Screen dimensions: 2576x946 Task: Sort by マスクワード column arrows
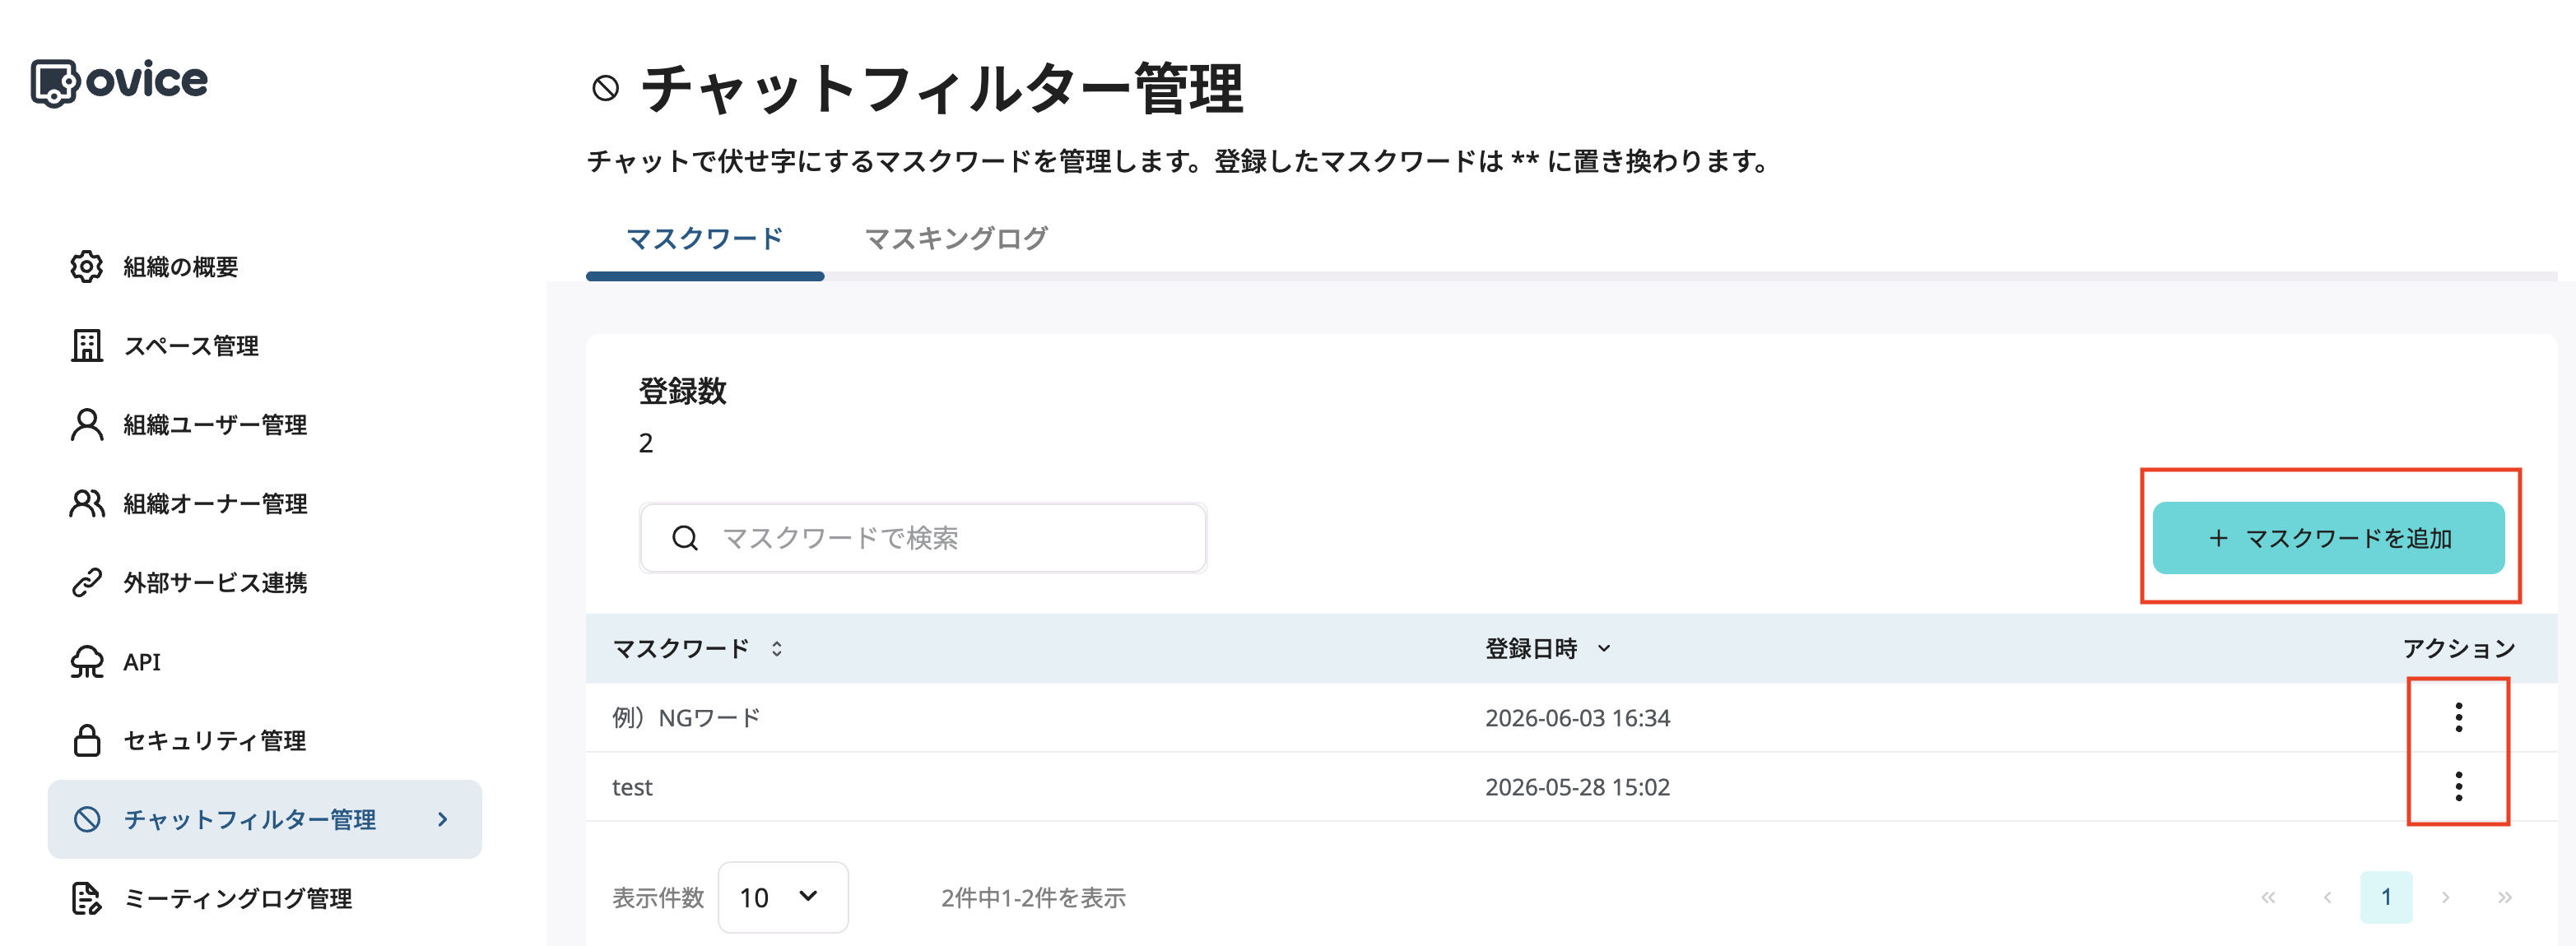point(776,648)
